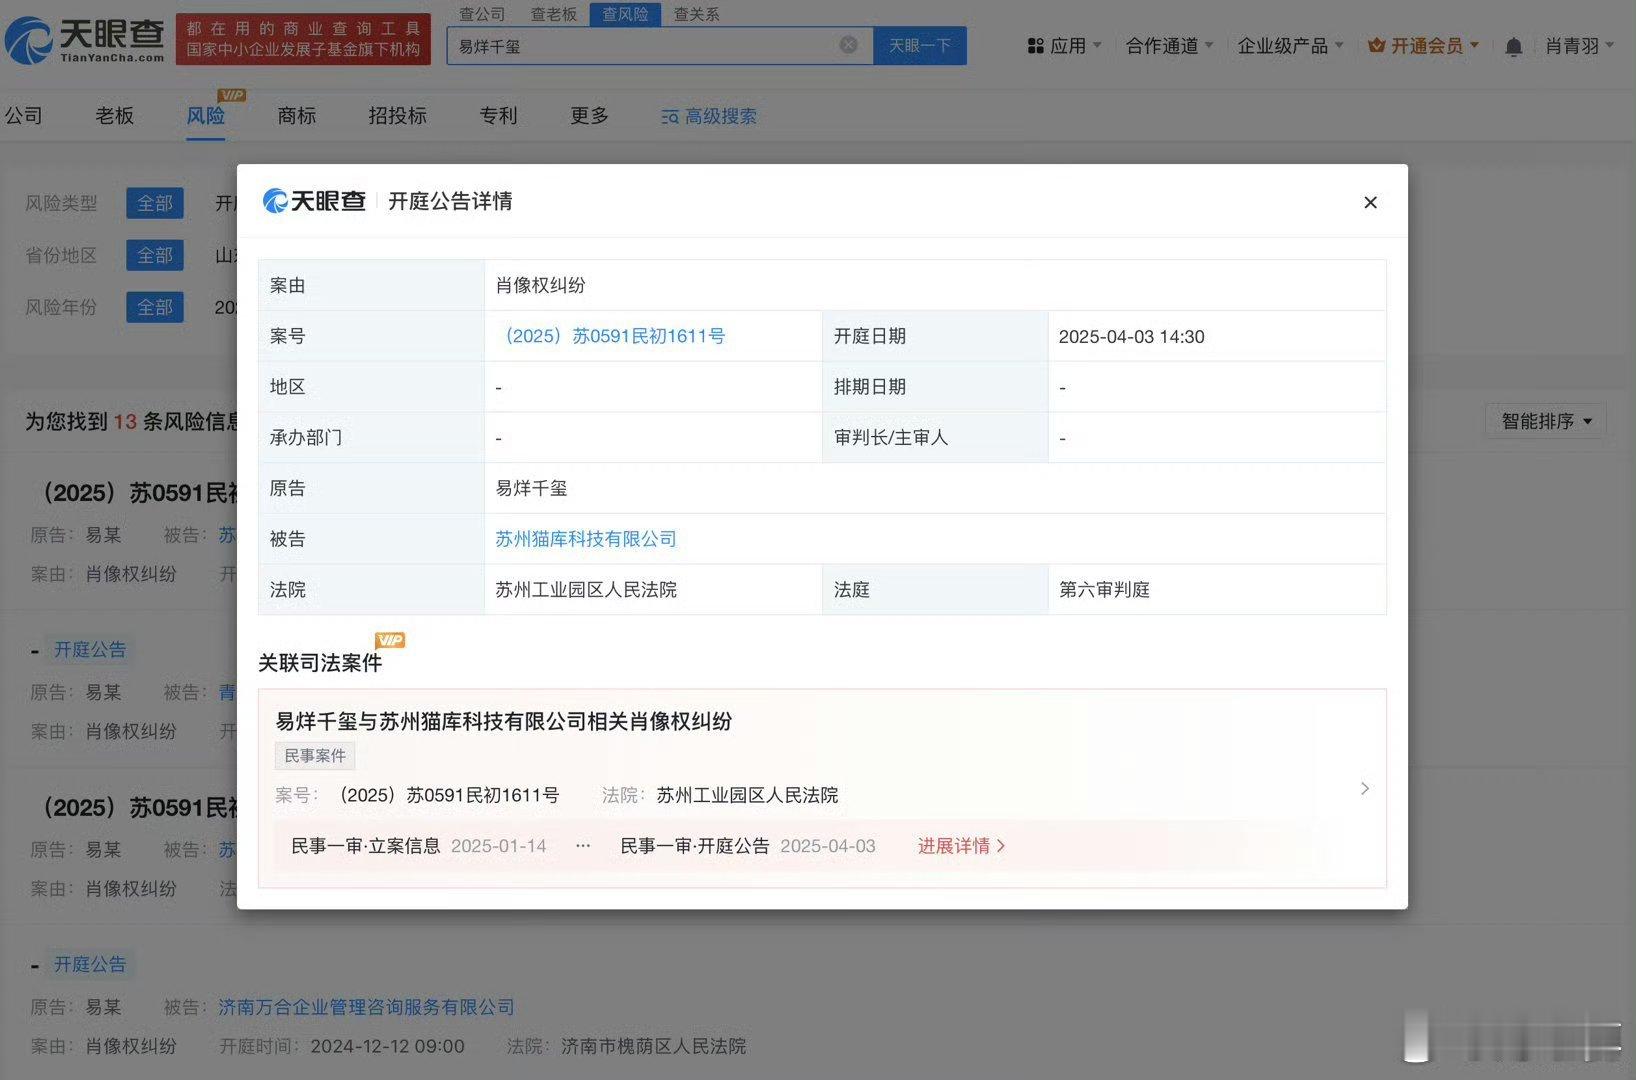Go to 公司 results tab
This screenshot has height=1080, width=1636.
coord(24,116)
